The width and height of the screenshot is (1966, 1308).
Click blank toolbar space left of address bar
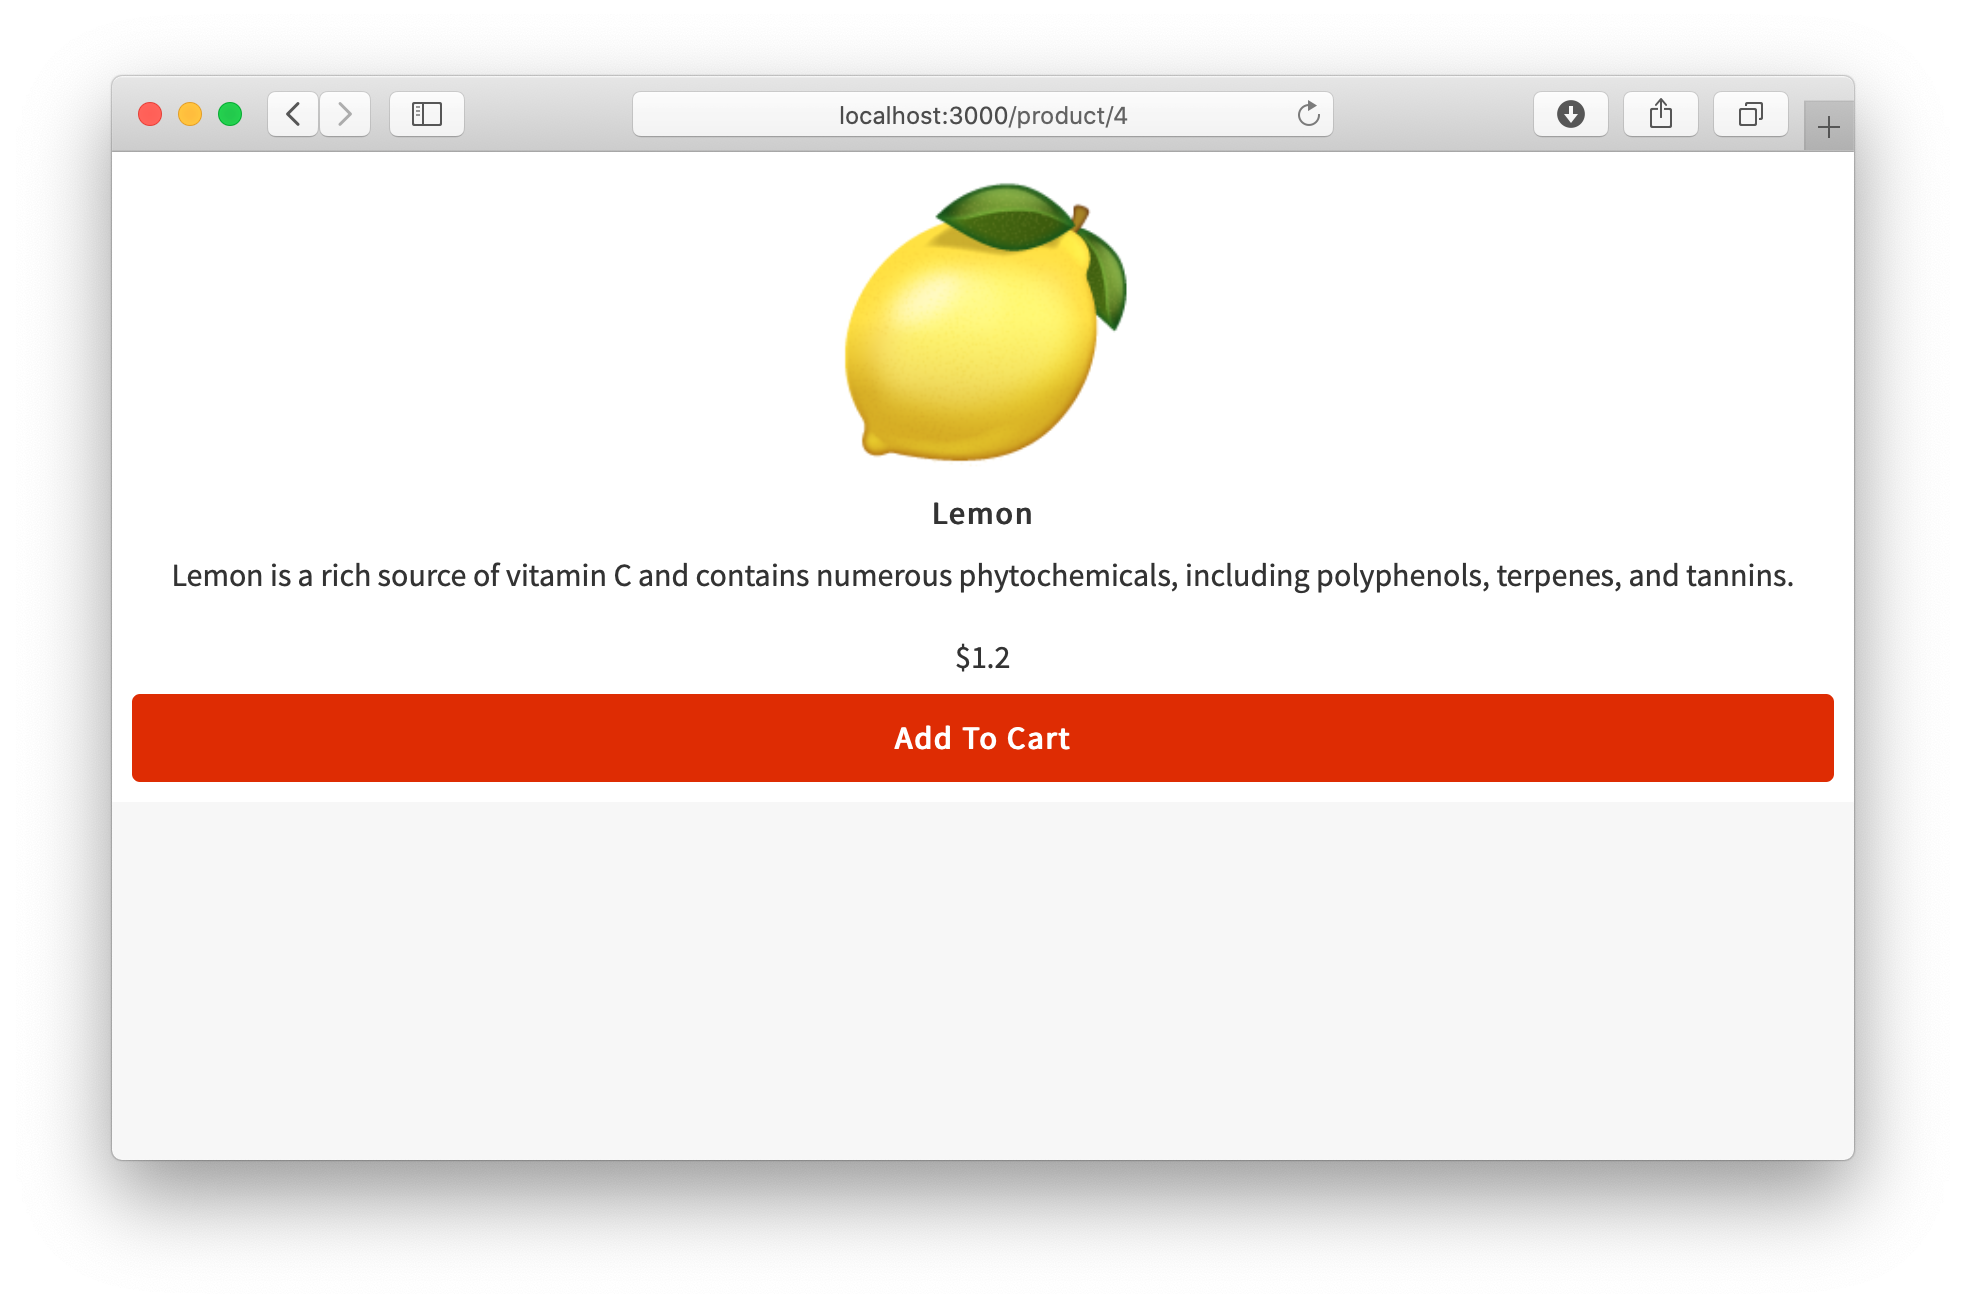coord(548,114)
